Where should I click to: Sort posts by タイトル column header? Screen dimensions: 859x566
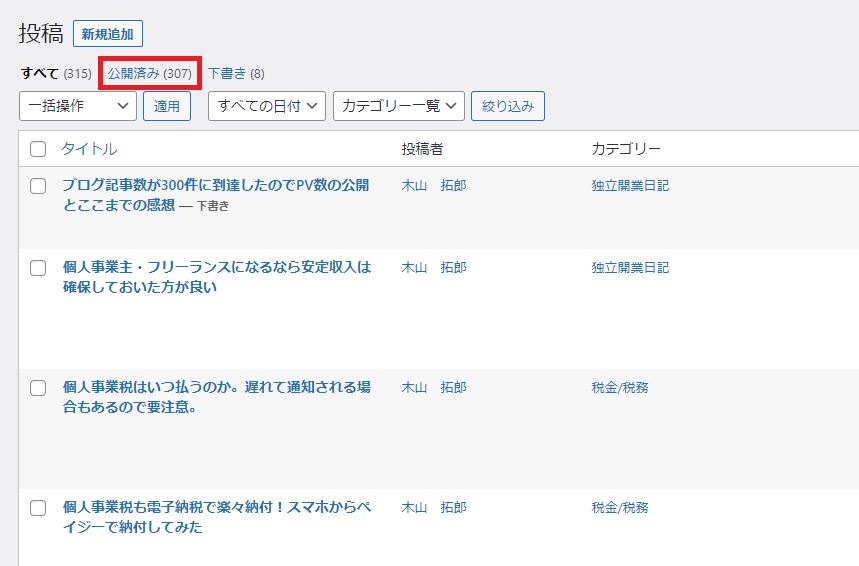[89, 149]
